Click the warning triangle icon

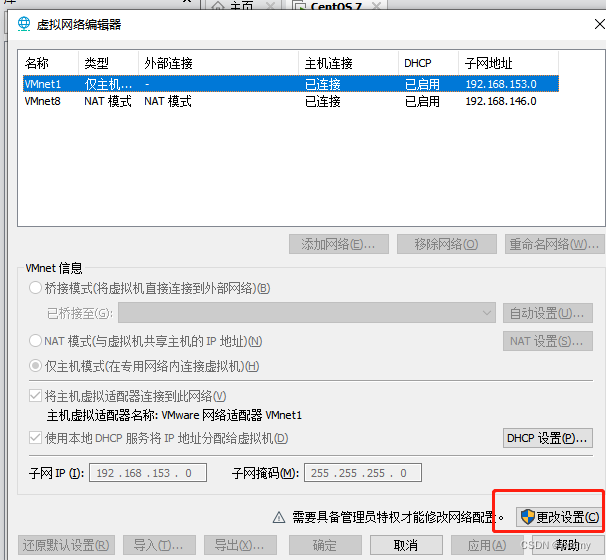[280, 517]
